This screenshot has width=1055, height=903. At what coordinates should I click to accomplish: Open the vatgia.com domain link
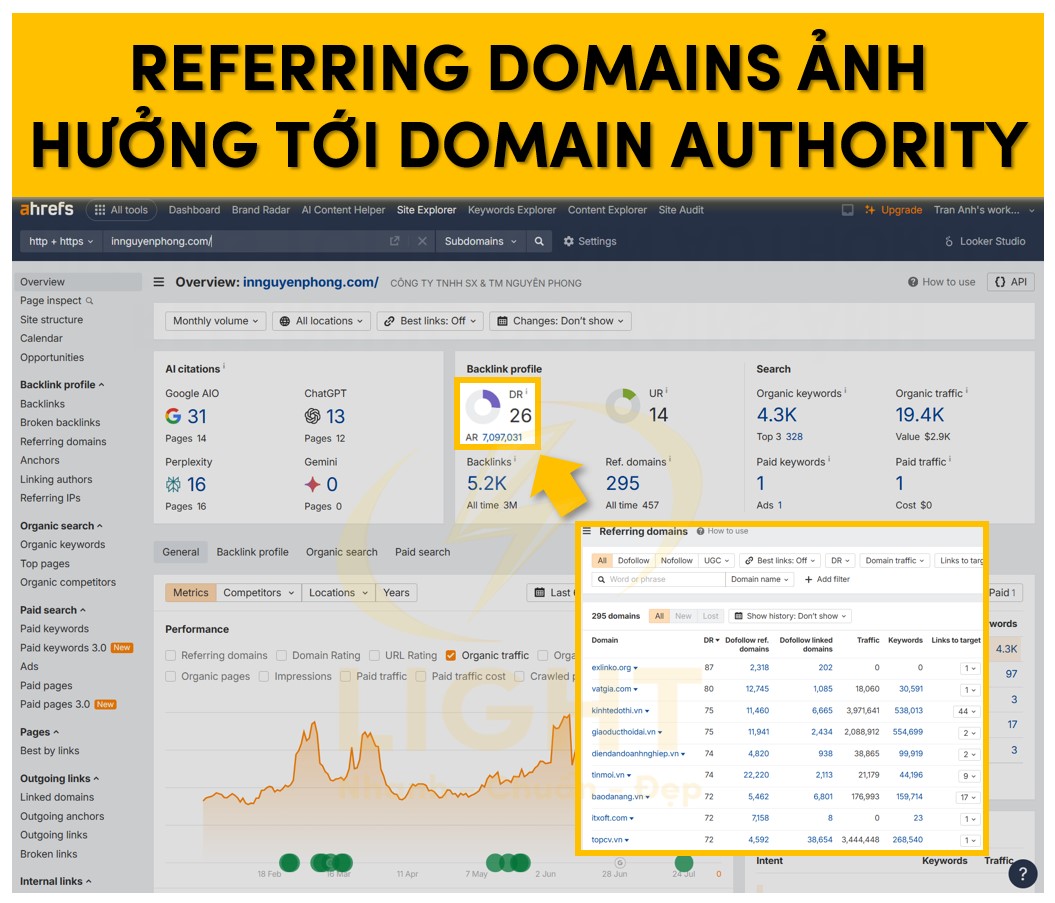612,689
